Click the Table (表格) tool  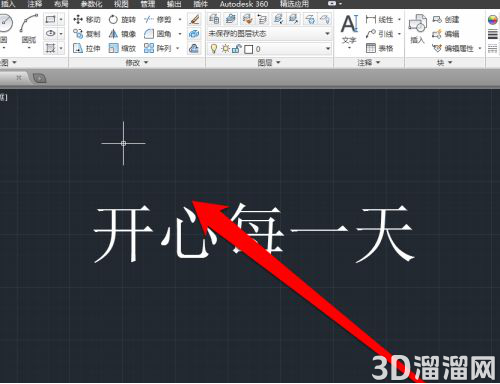pos(379,48)
